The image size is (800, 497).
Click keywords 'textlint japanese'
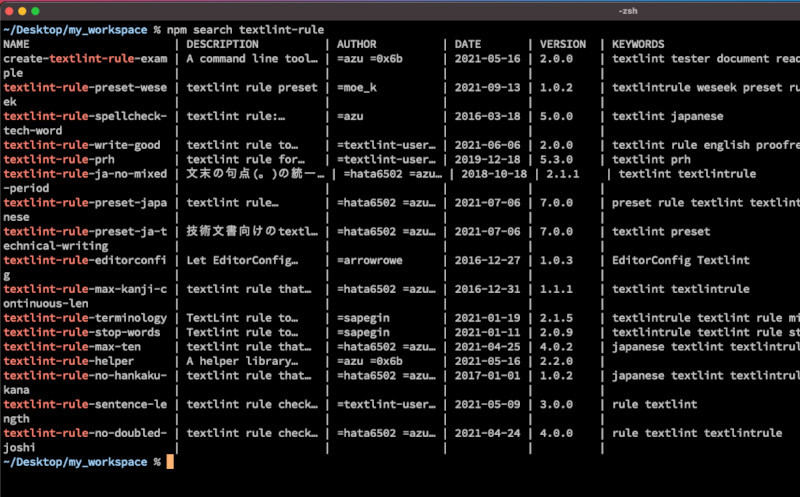point(667,116)
